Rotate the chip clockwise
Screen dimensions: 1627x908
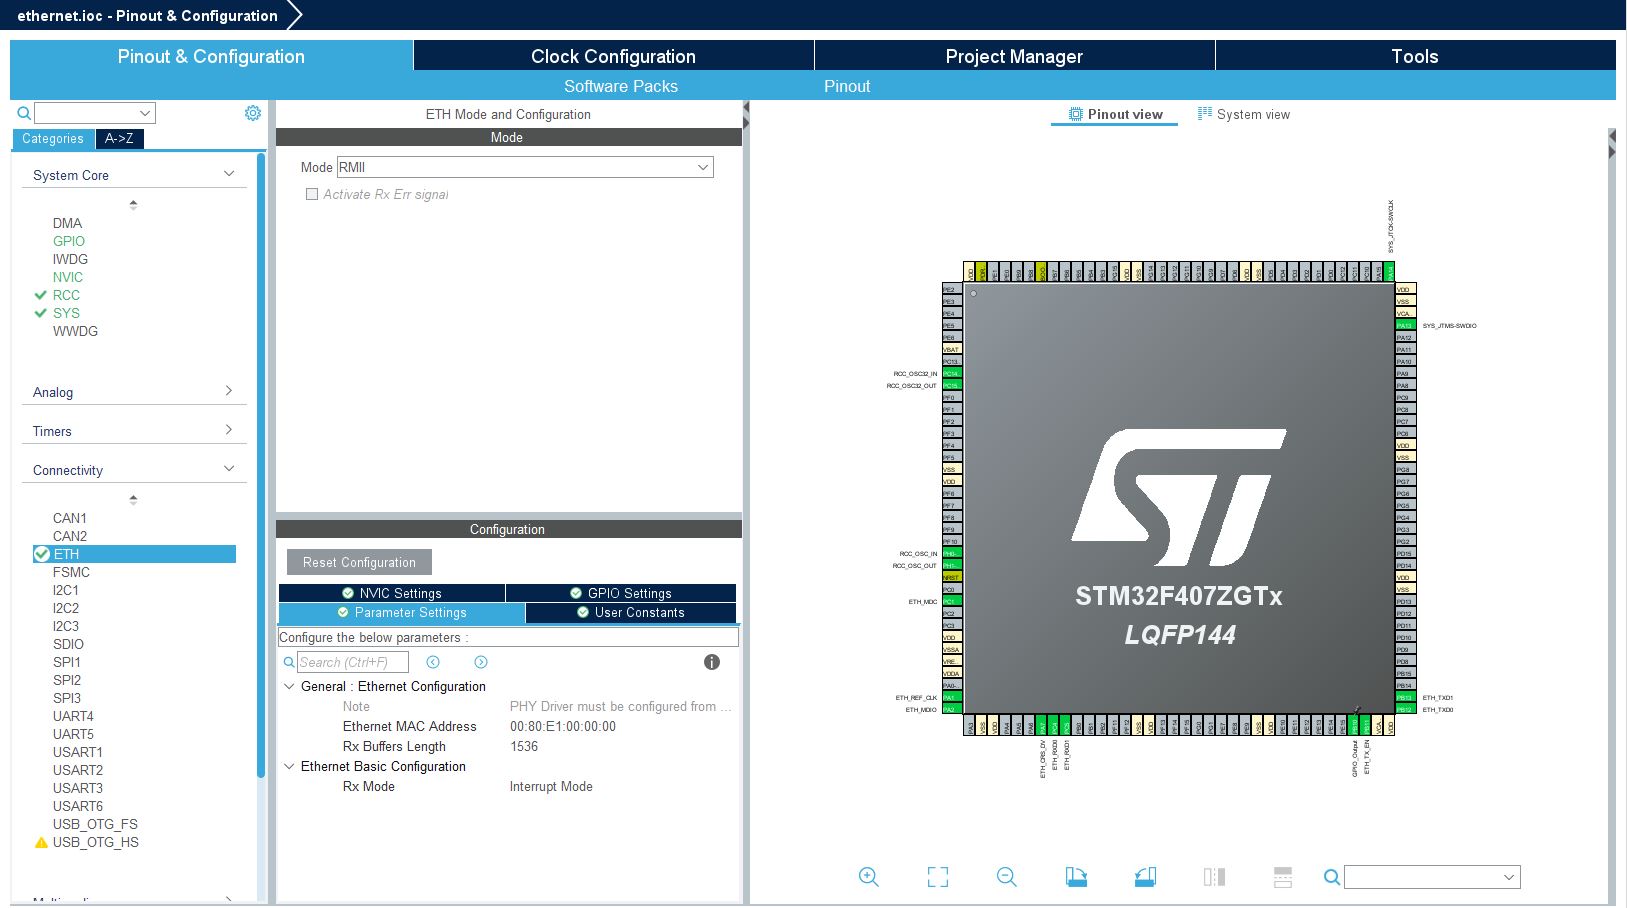(1075, 876)
